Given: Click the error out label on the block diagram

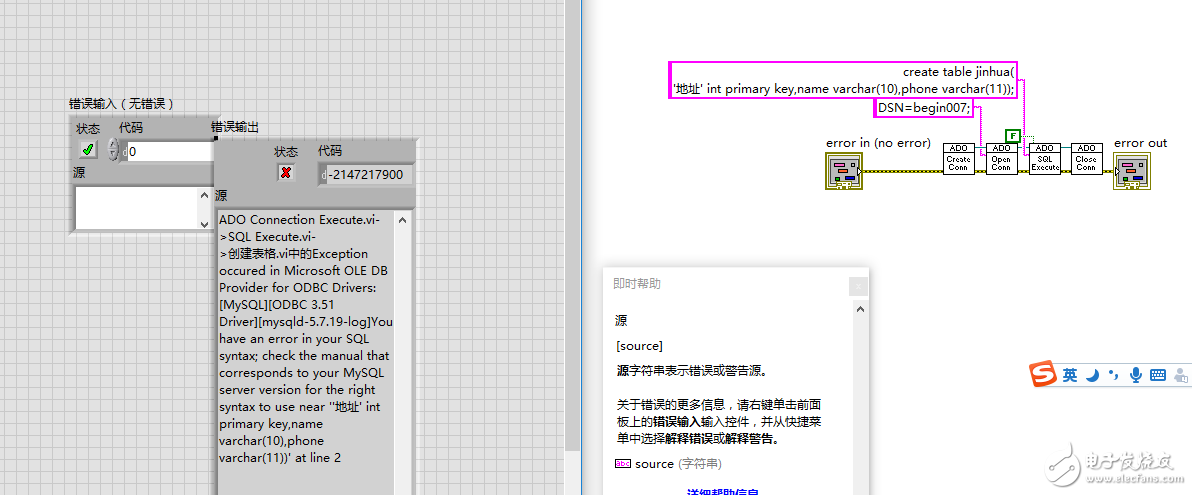Looking at the screenshot, I should [x=1140, y=143].
